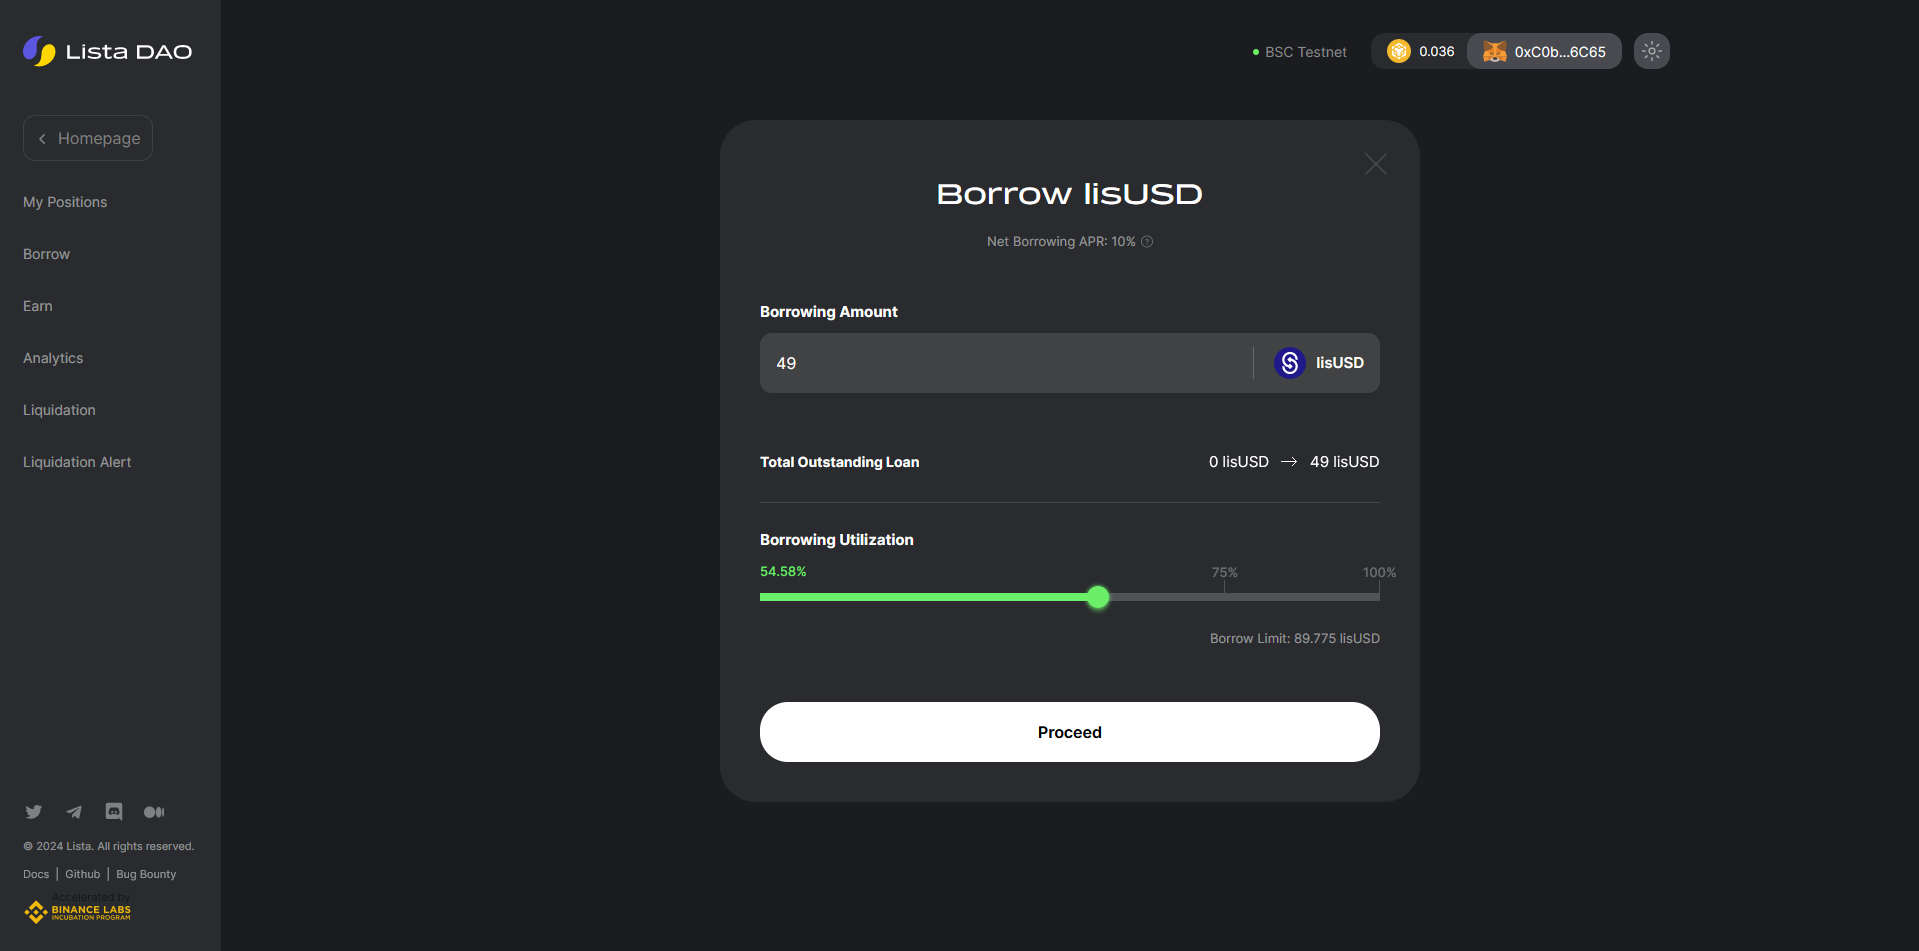The image size is (1919, 951).
Task: Click the BNB balance coin icon
Action: point(1398,51)
